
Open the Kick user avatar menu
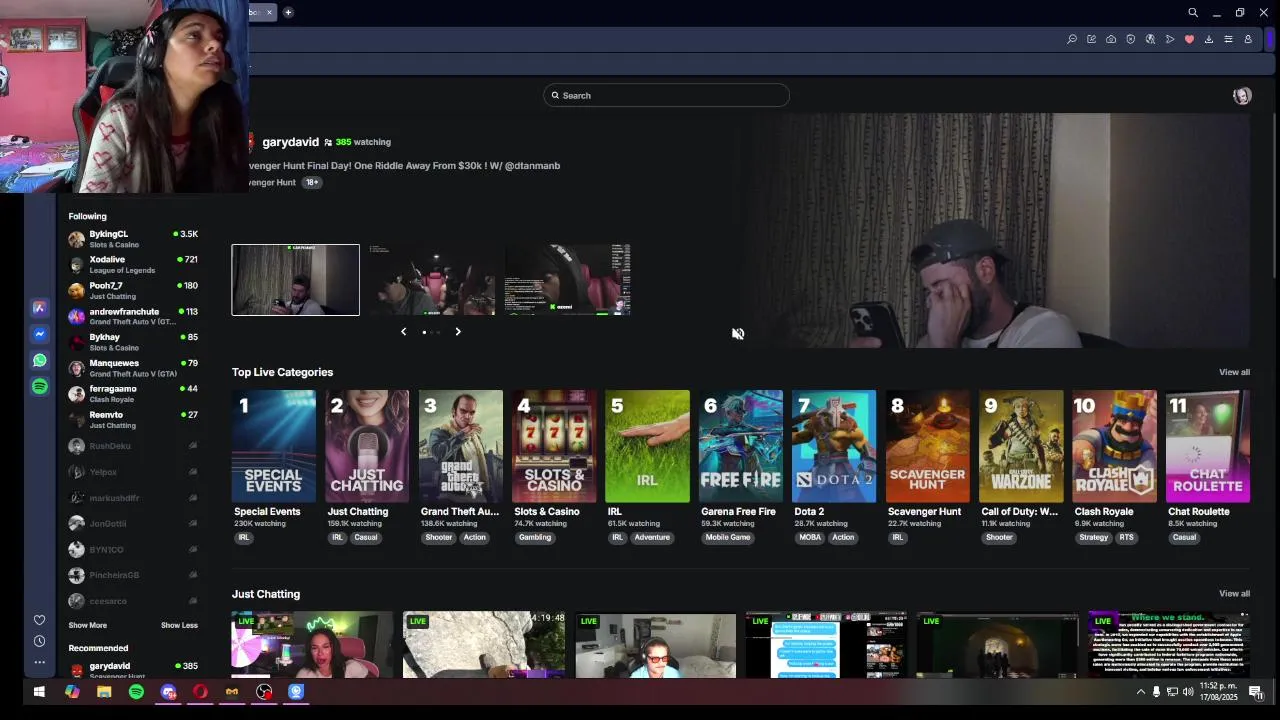tap(1242, 96)
